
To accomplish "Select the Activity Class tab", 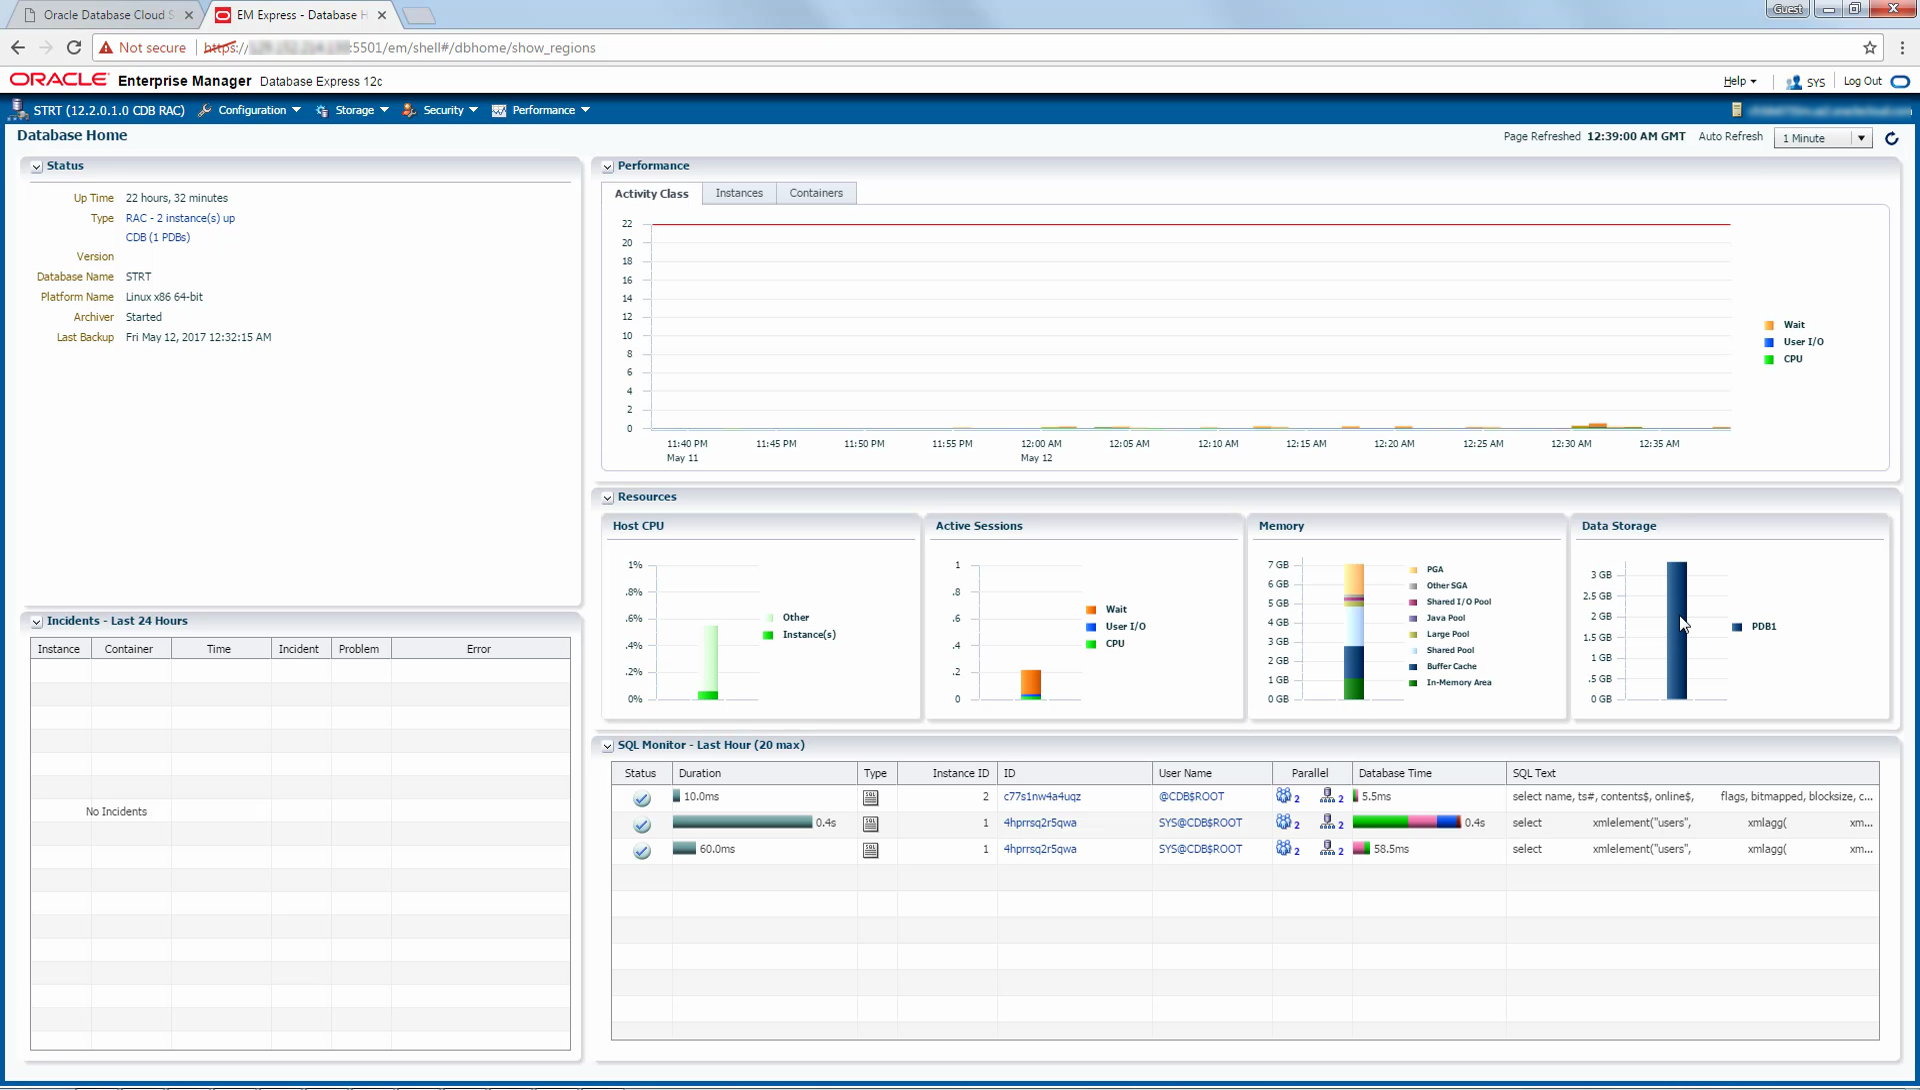I will [x=651, y=194].
